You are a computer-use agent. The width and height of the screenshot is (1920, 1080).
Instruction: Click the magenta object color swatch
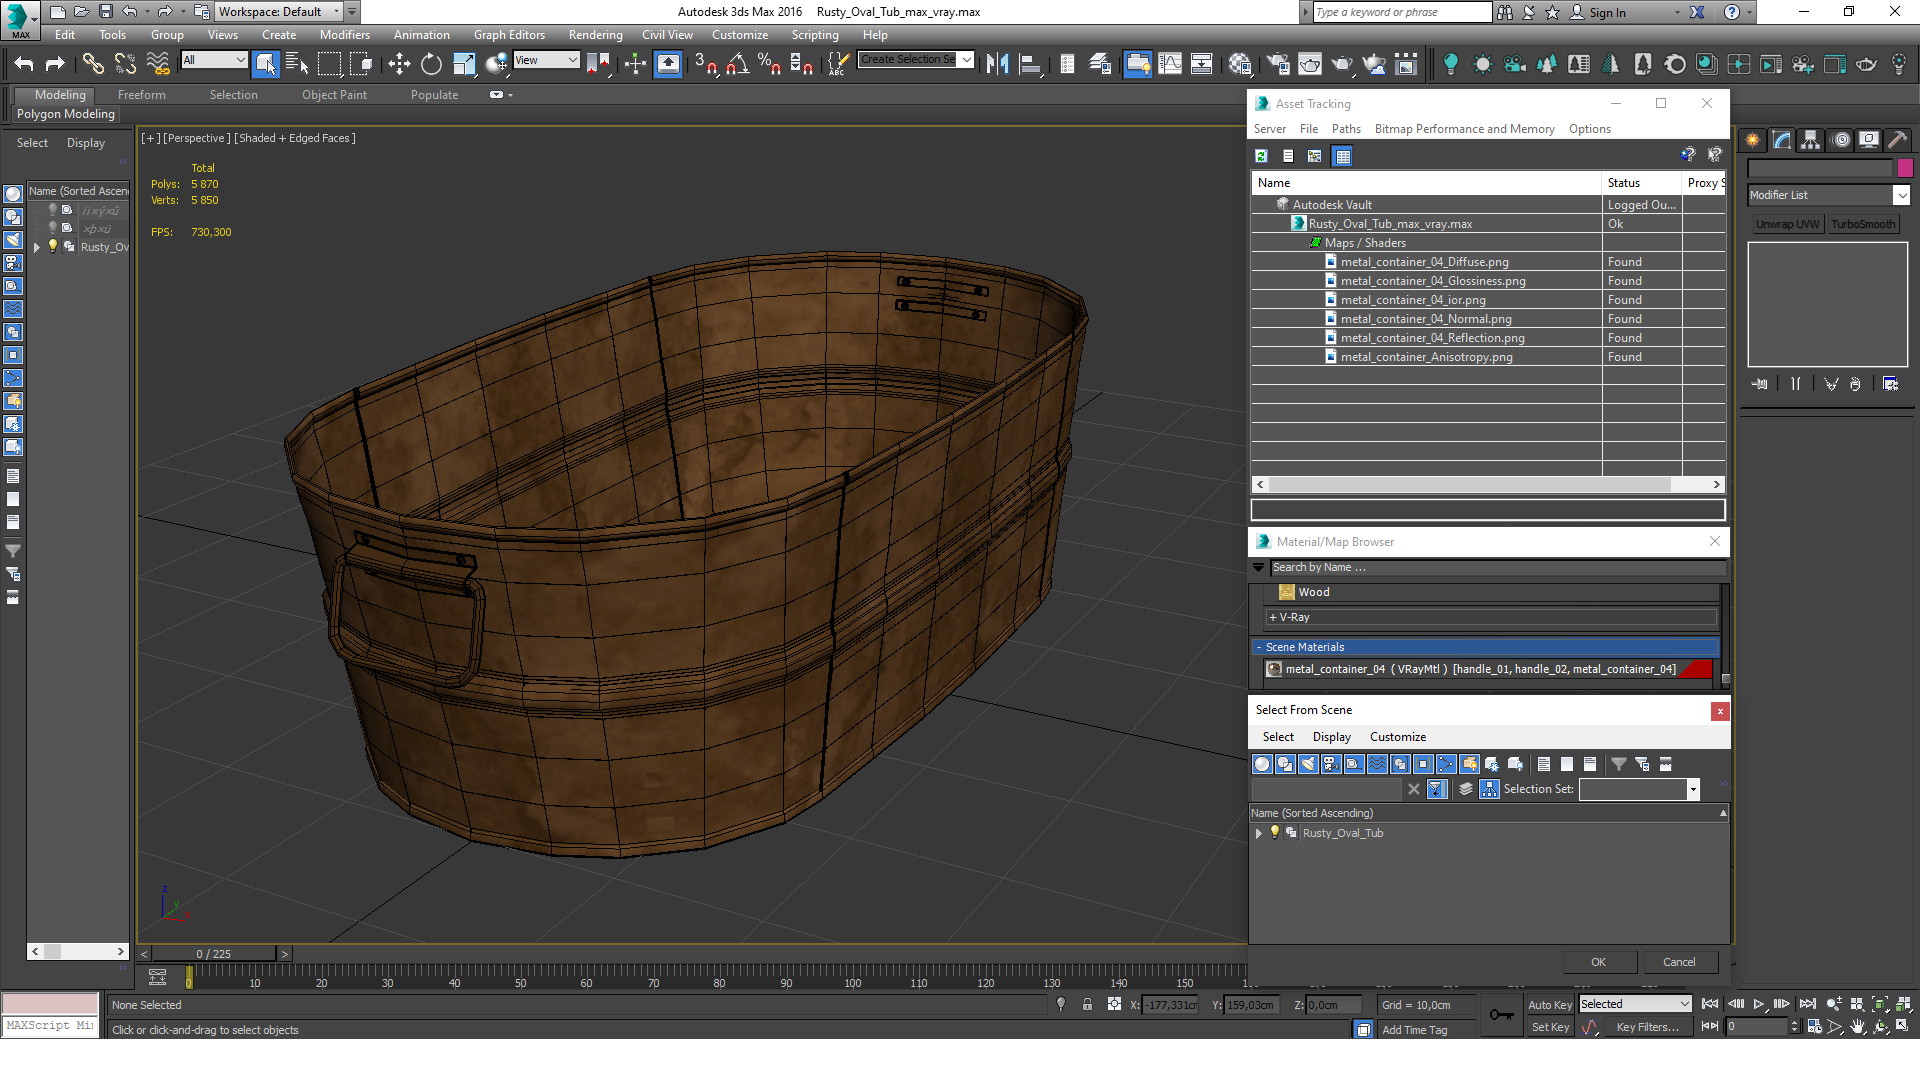(1905, 168)
